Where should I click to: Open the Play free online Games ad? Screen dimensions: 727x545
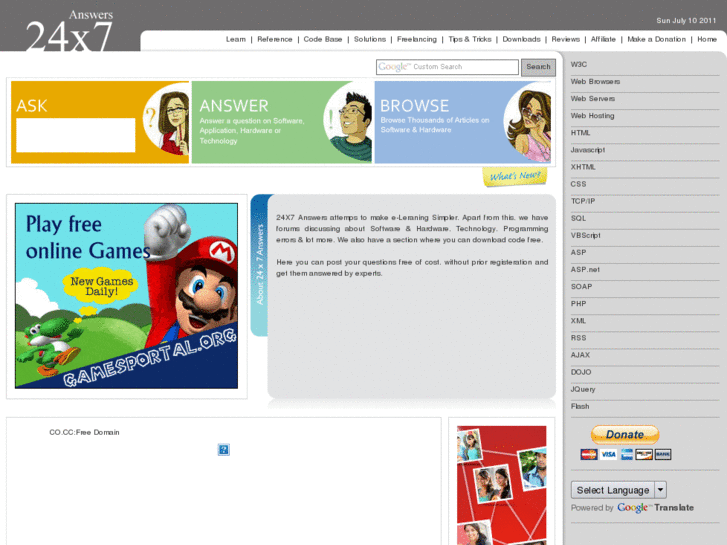click(x=126, y=295)
